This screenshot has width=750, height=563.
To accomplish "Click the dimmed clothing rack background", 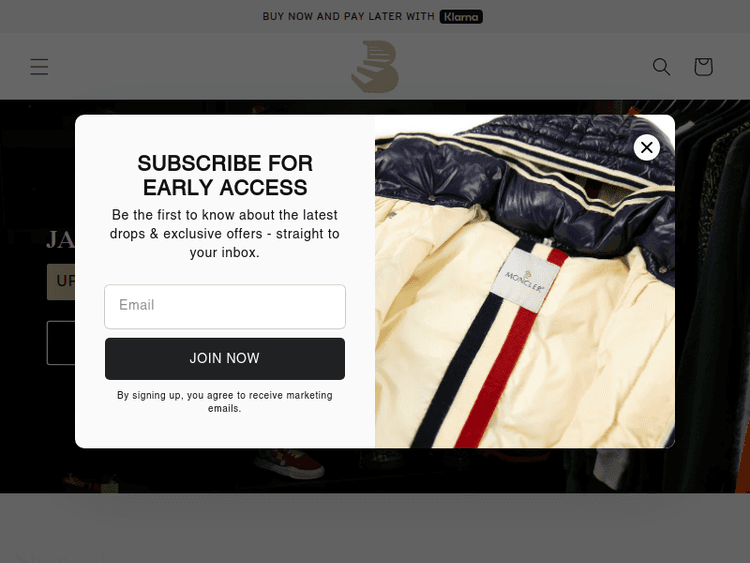I will tap(712, 297).
